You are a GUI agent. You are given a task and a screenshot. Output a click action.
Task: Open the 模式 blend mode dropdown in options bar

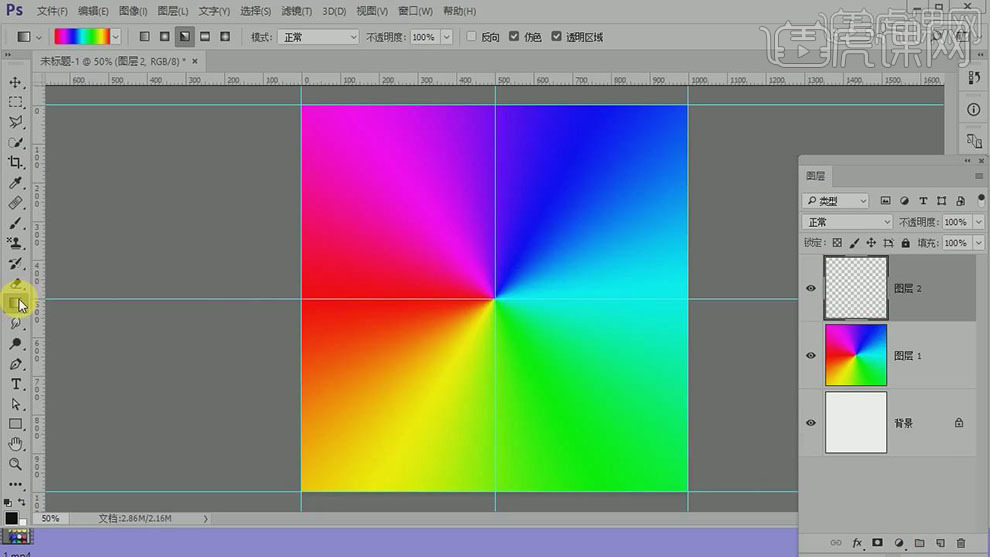pyautogui.click(x=317, y=37)
